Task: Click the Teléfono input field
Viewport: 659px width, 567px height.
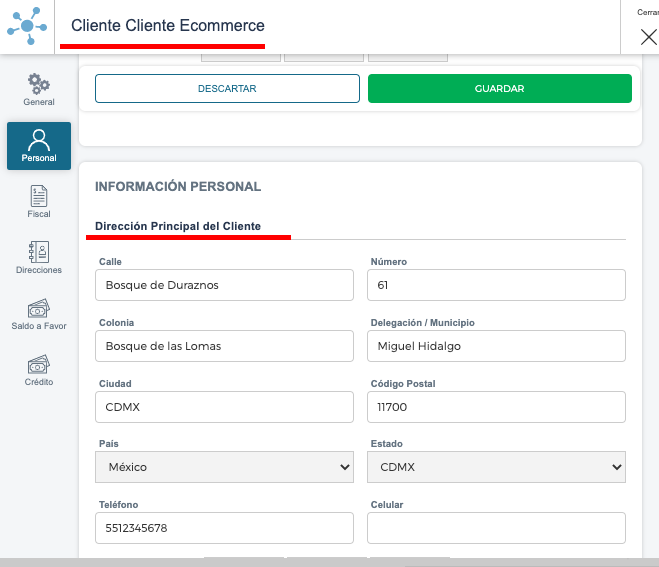Action: pyautogui.click(x=224, y=528)
